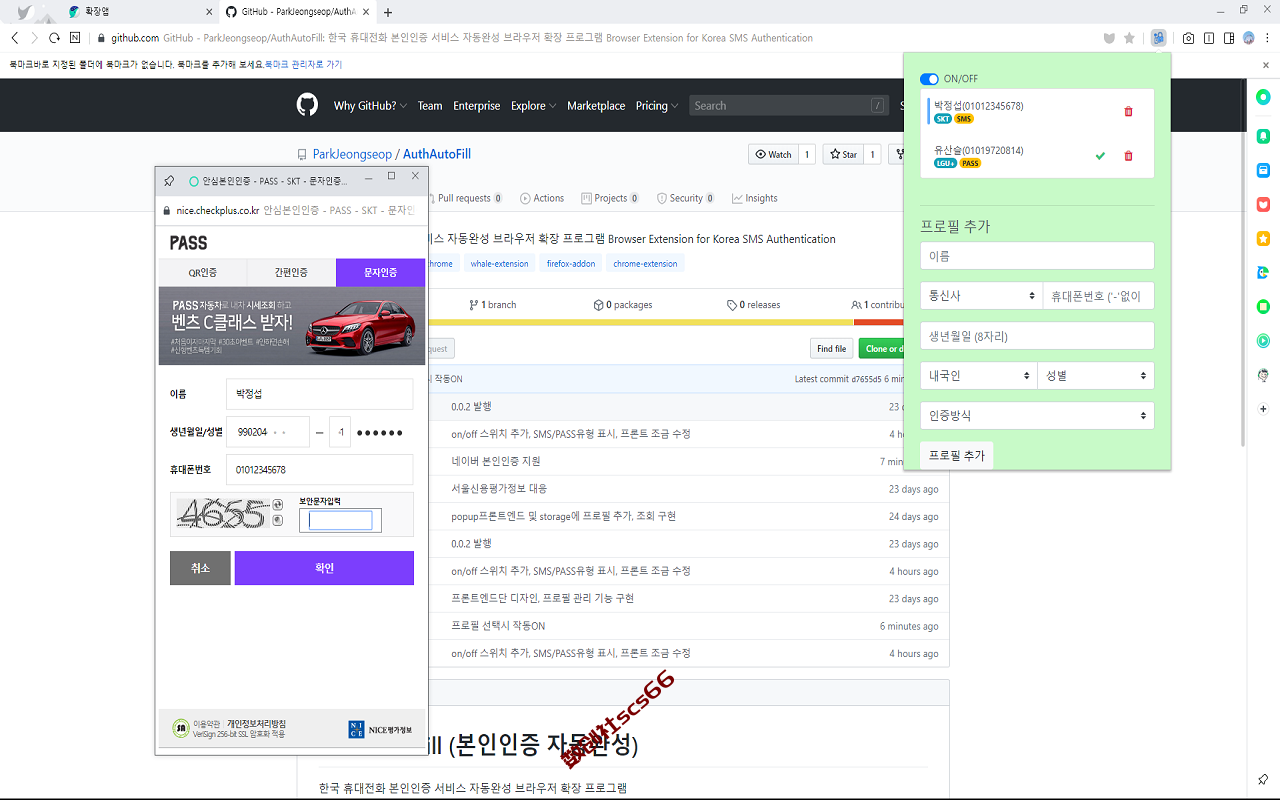Open the 성별 gender dropdown

[x=1096, y=376]
